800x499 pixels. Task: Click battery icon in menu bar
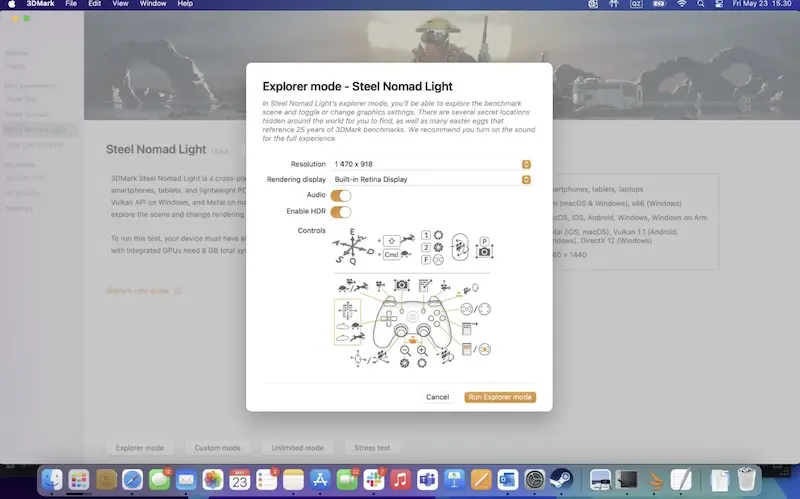pyautogui.click(x=659, y=4)
